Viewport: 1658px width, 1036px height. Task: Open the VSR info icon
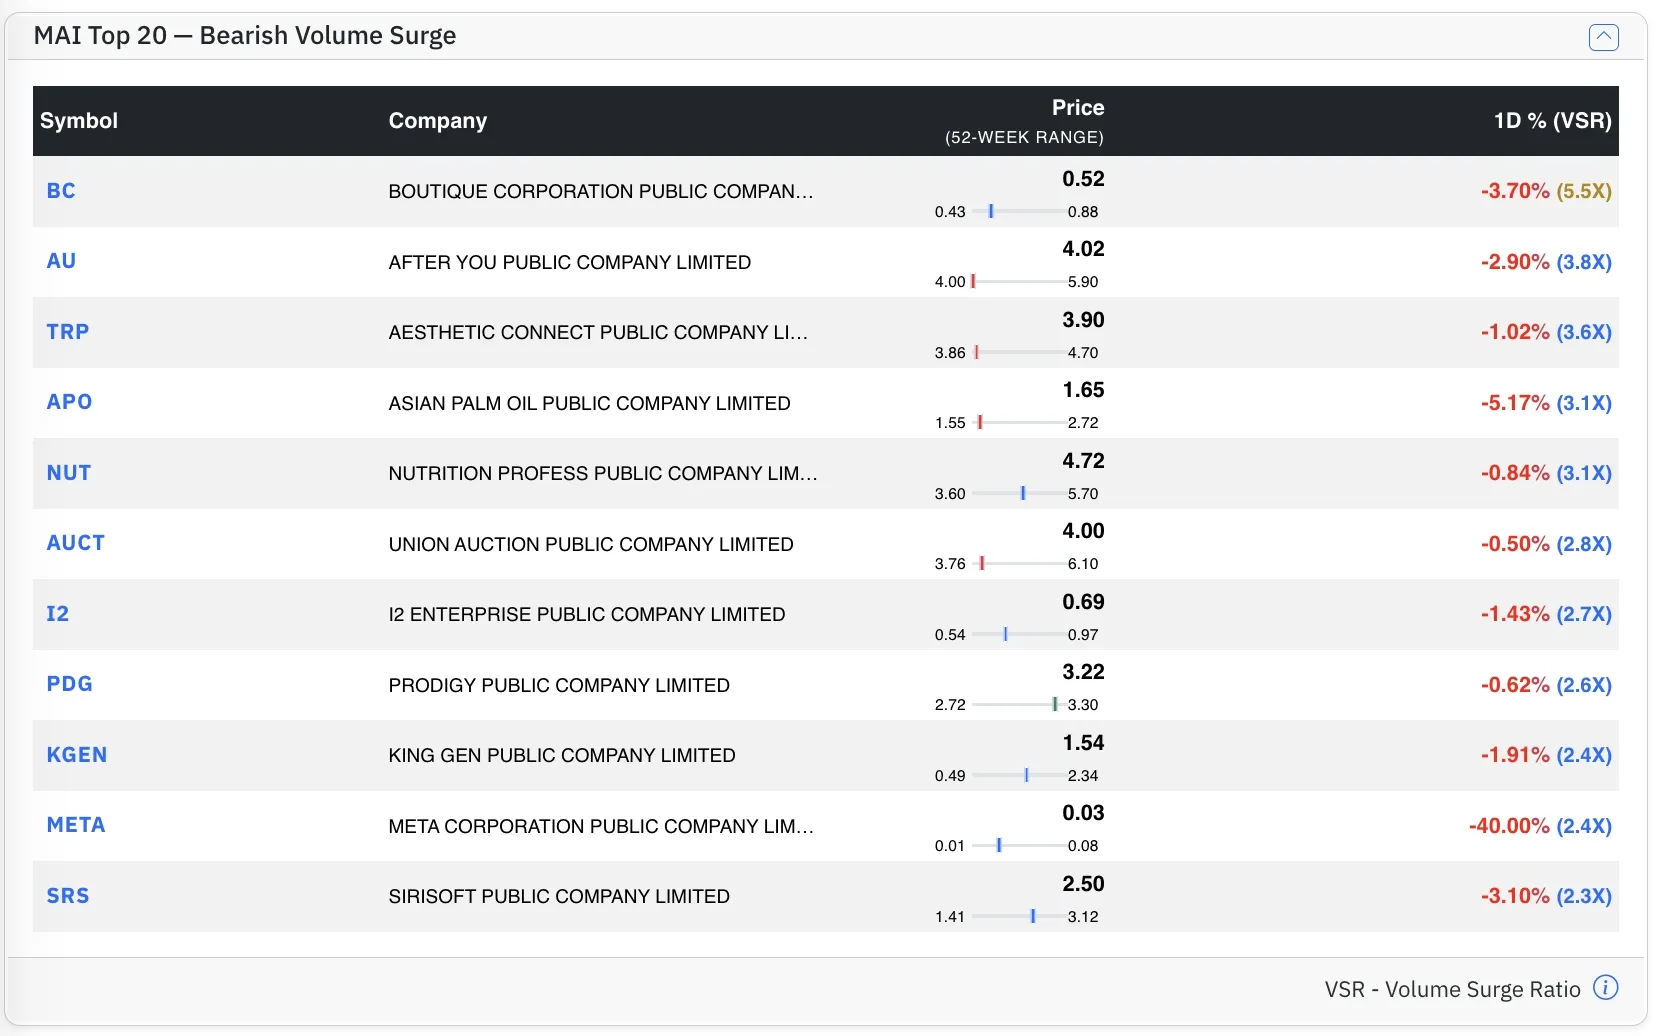coord(1605,988)
